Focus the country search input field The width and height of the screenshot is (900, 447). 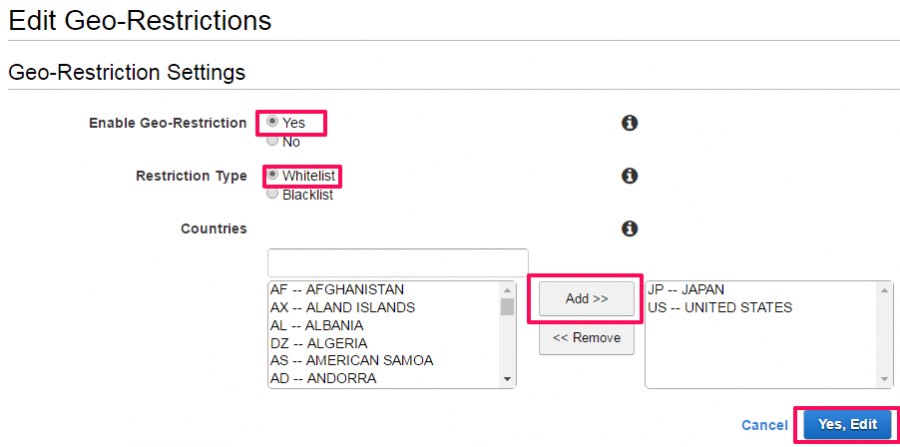(398, 263)
